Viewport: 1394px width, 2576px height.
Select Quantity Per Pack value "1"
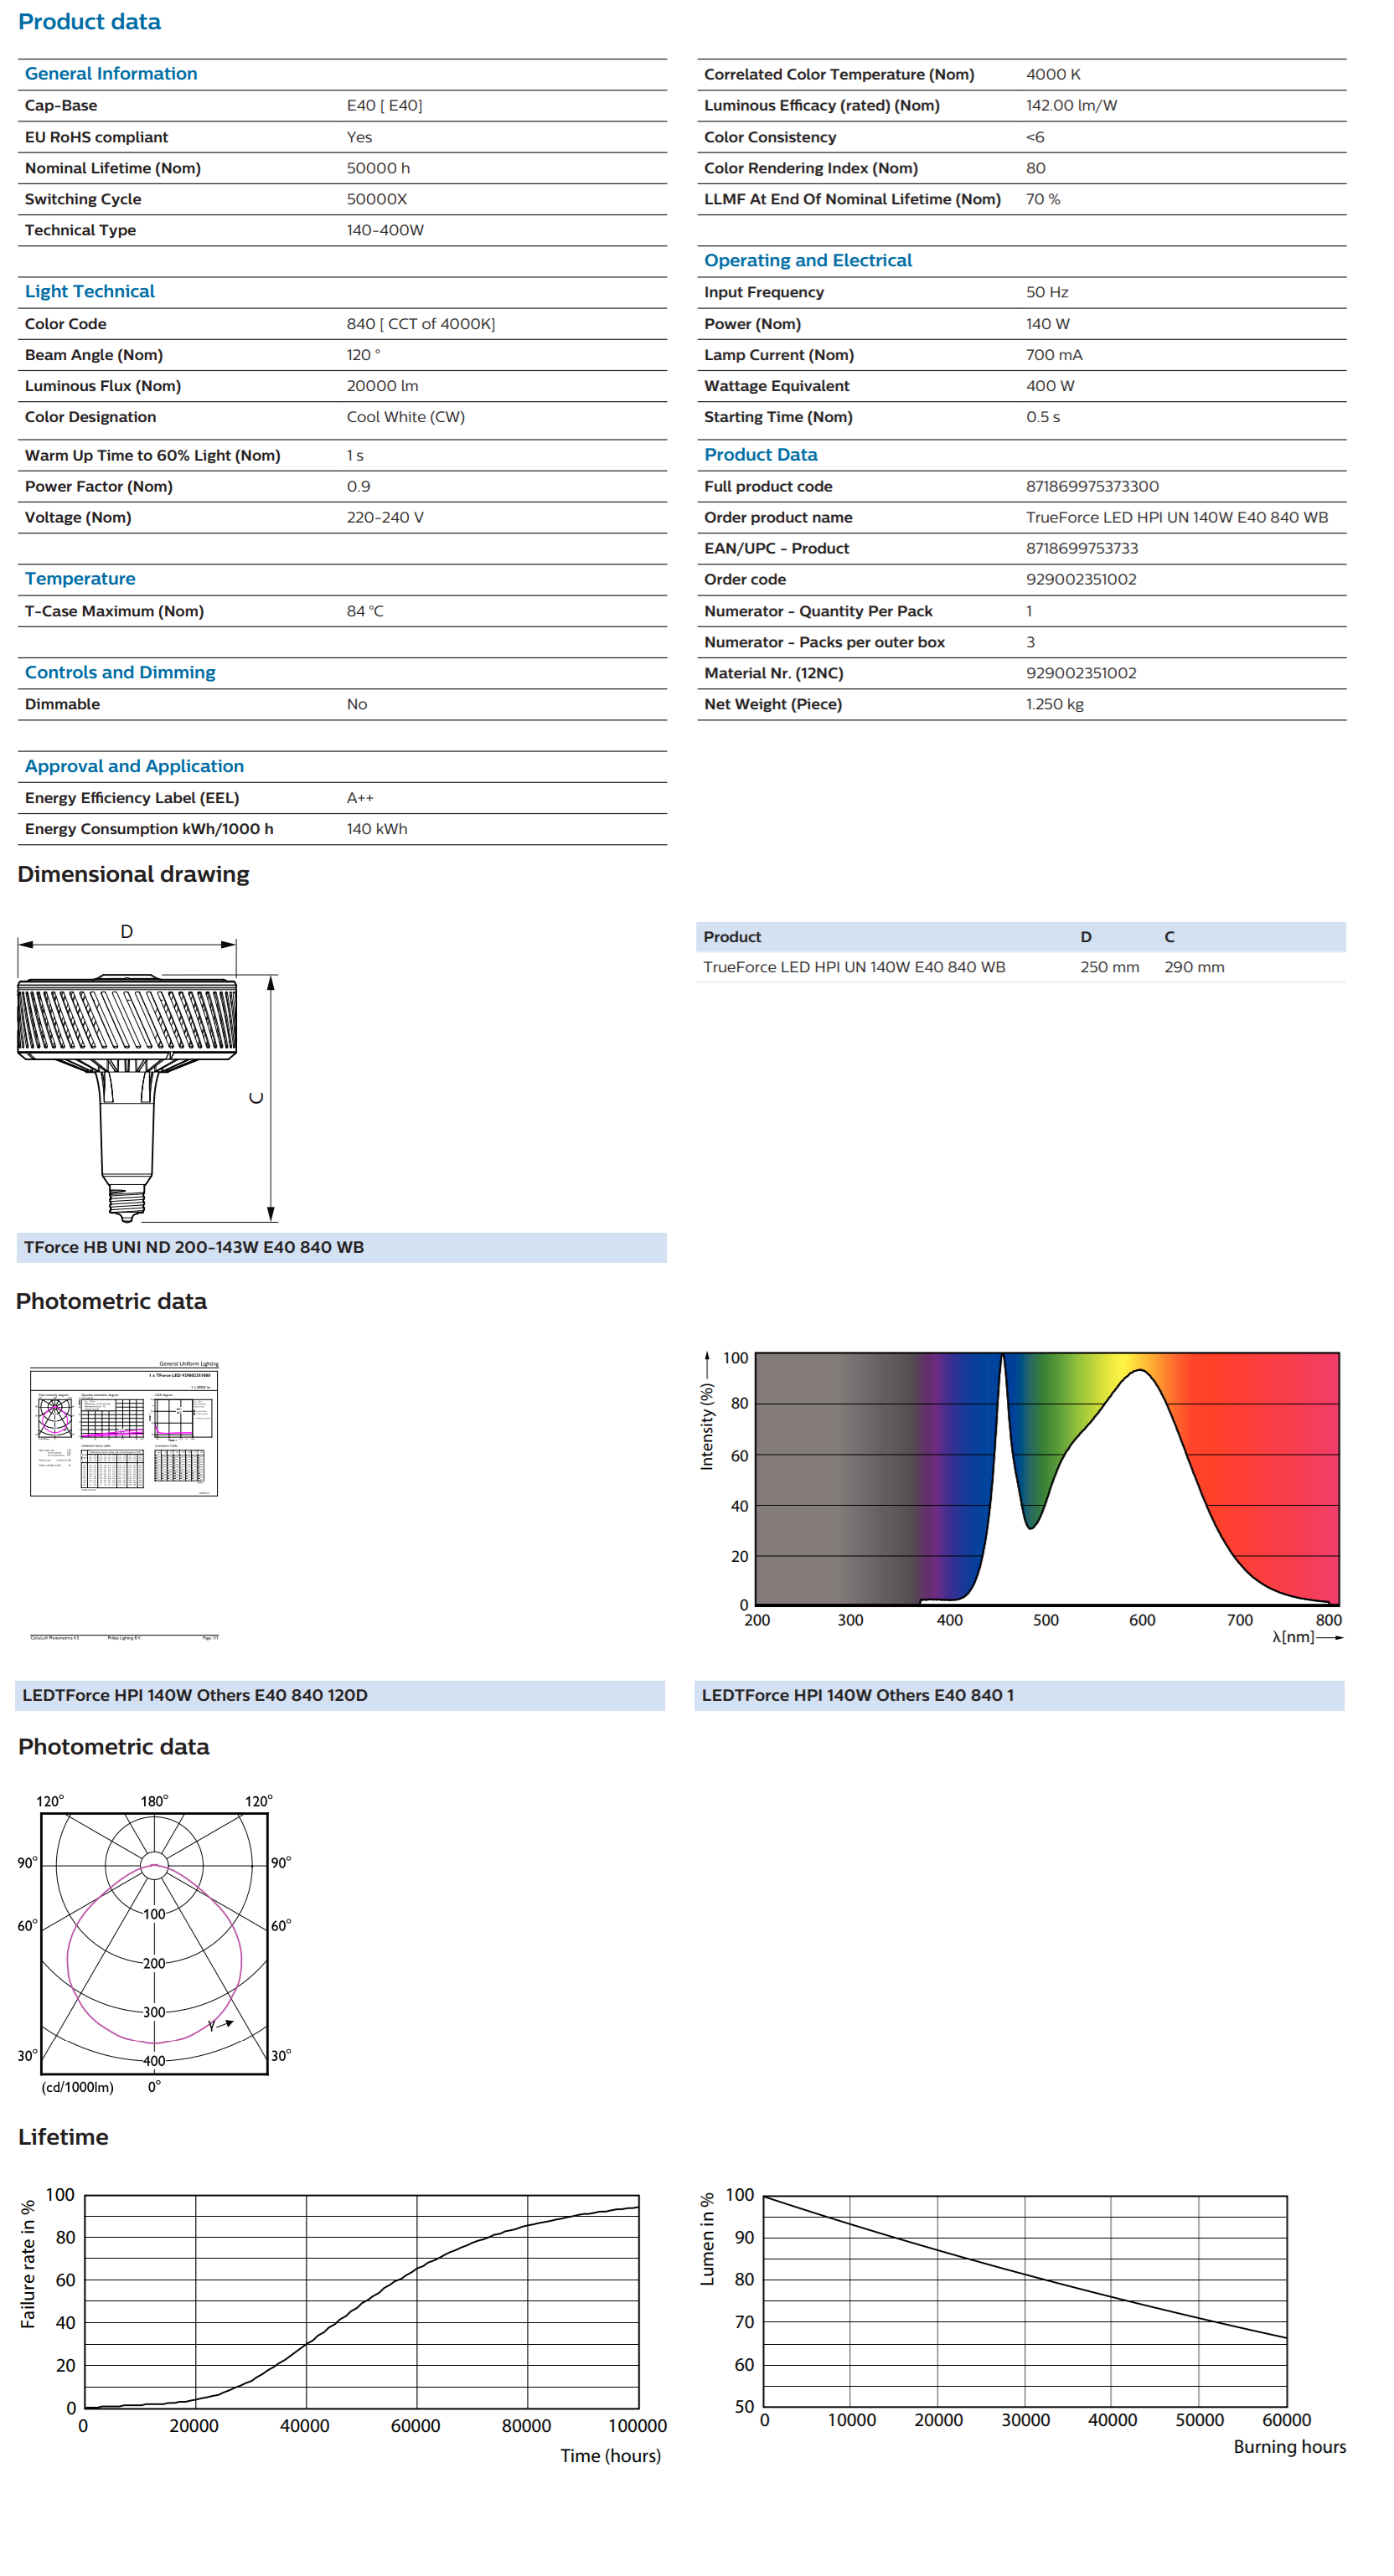[x=1029, y=611]
